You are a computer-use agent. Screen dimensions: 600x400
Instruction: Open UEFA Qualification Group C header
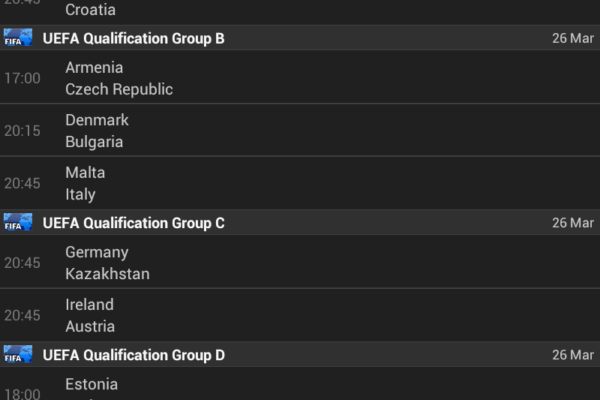coord(134,222)
